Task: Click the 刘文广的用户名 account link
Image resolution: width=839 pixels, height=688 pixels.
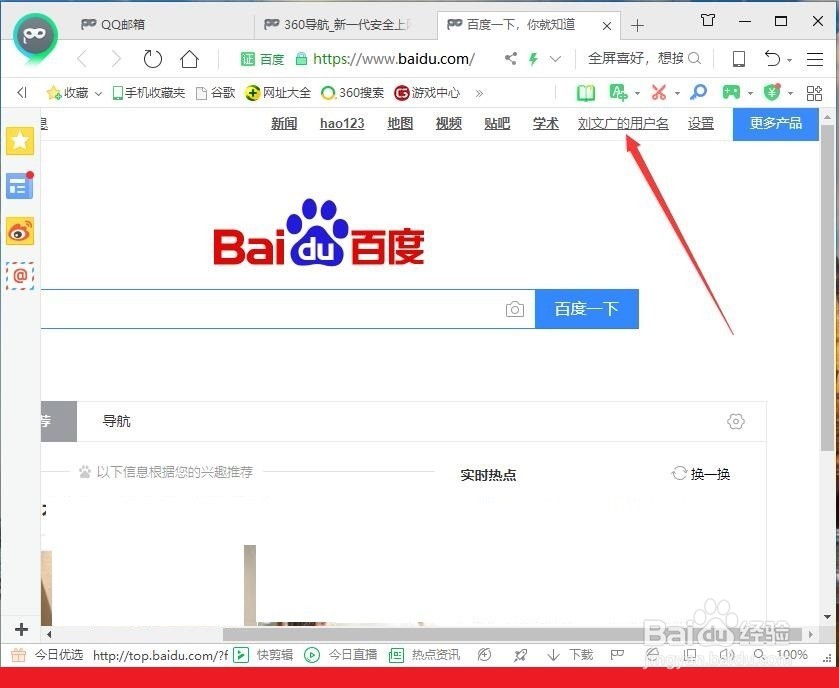Action: click(x=623, y=124)
